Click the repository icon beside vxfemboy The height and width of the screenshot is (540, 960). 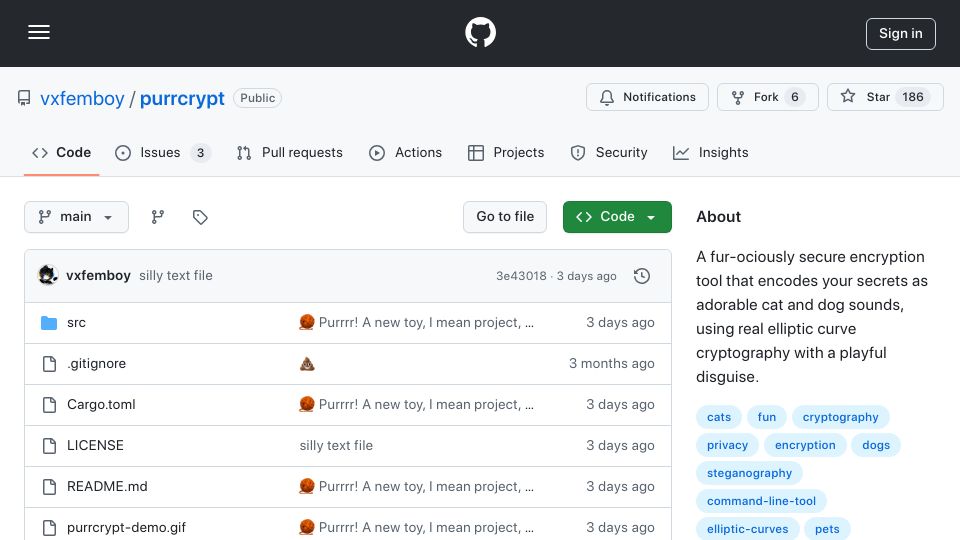24,98
